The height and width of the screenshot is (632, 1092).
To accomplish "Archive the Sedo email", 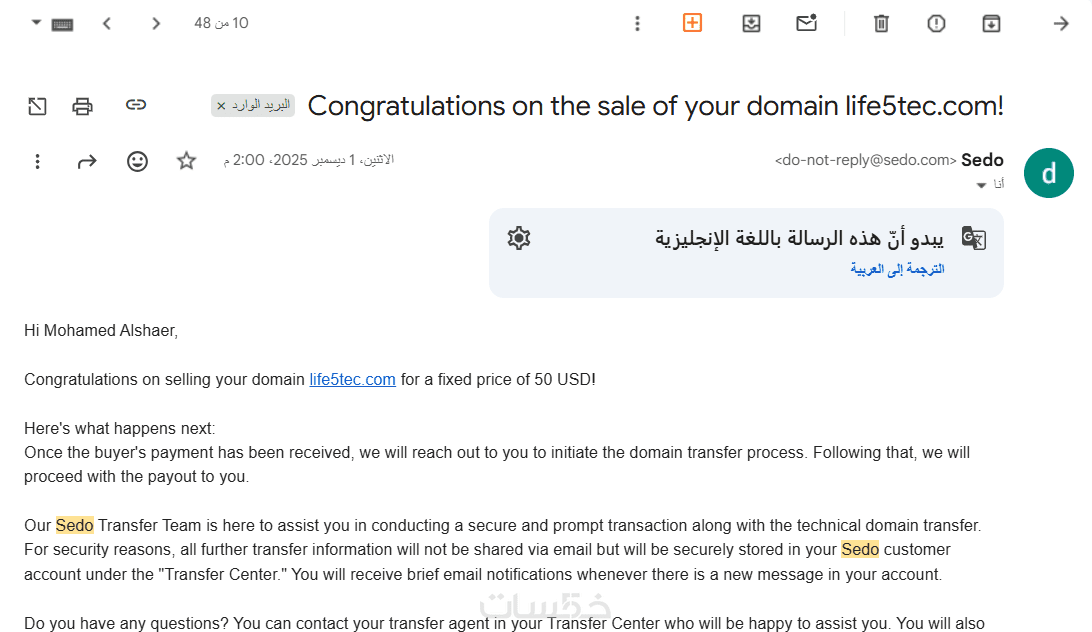I will pyautogui.click(x=991, y=23).
